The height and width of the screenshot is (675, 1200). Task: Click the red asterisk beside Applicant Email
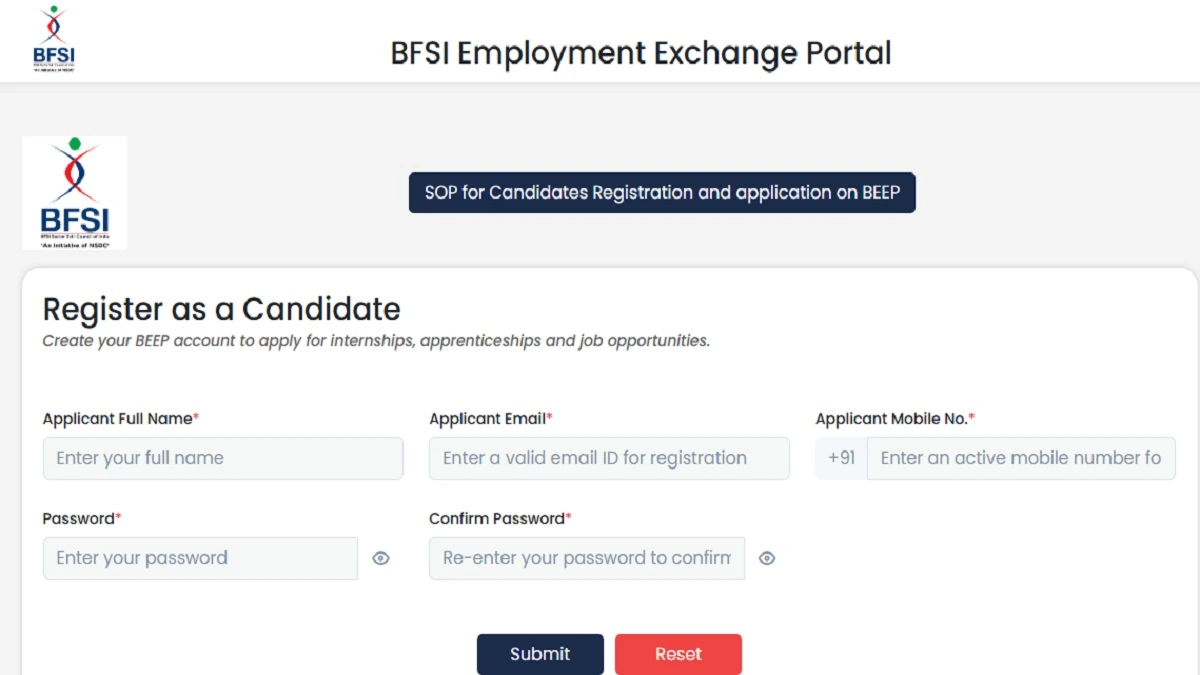549,415
